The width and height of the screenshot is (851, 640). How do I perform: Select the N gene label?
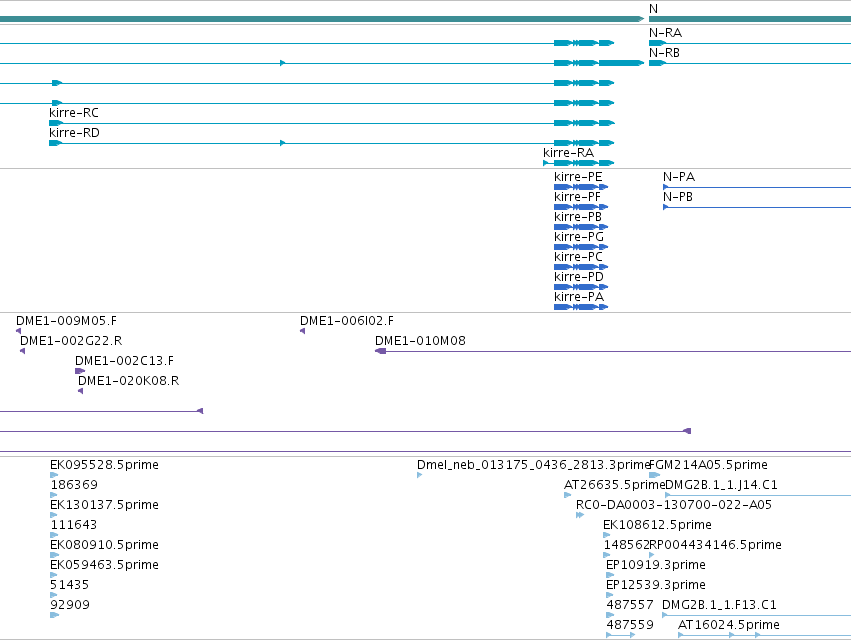point(653,9)
